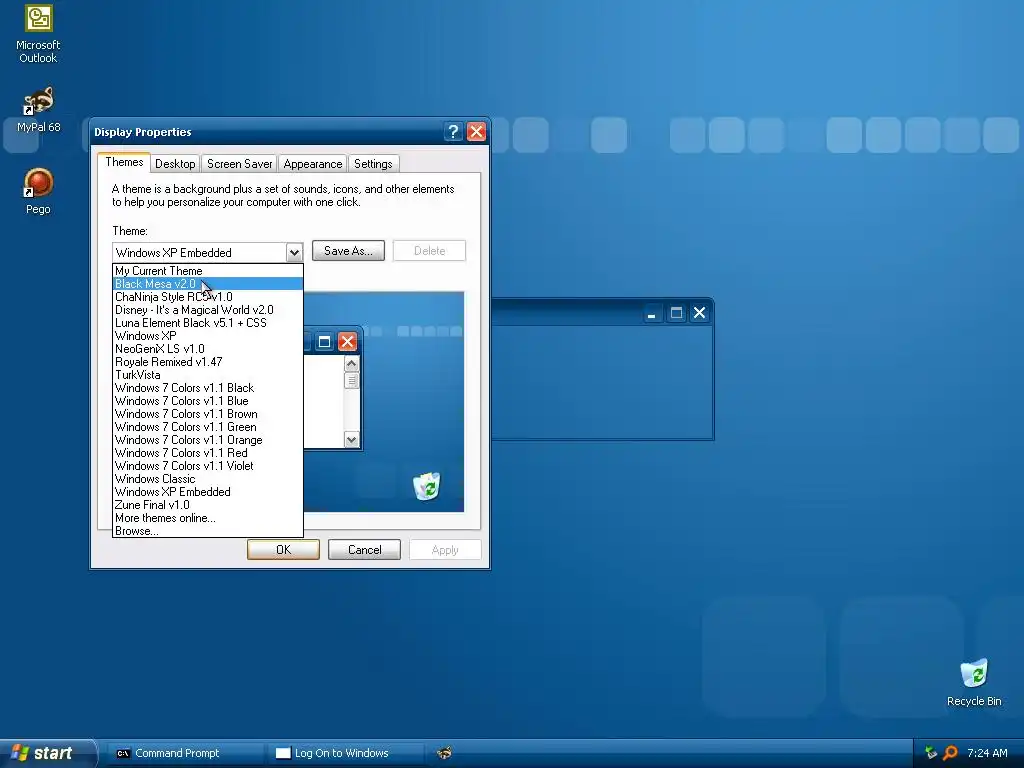Choose Windows 7 Colors v1.1 Orange
1024x768 pixels.
pos(208,440)
